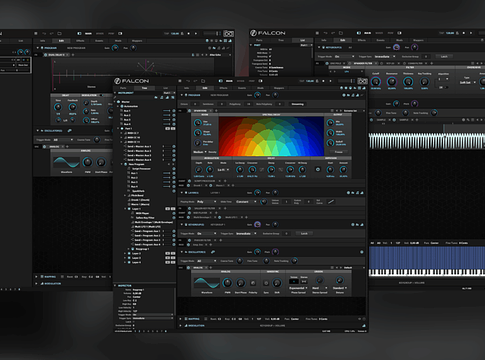Click waveform display on front window Analog oscillator
This screenshot has width=485, height=360.
(x=207, y=283)
